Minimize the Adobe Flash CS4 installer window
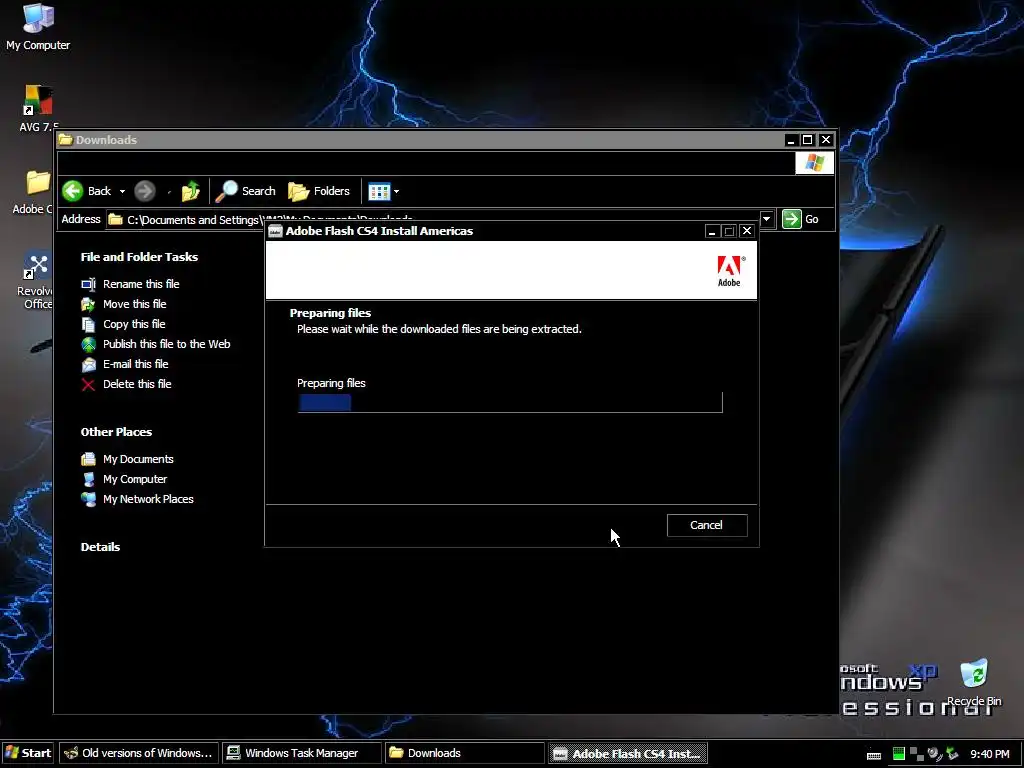The width and height of the screenshot is (1024, 768). pyautogui.click(x=712, y=231)
